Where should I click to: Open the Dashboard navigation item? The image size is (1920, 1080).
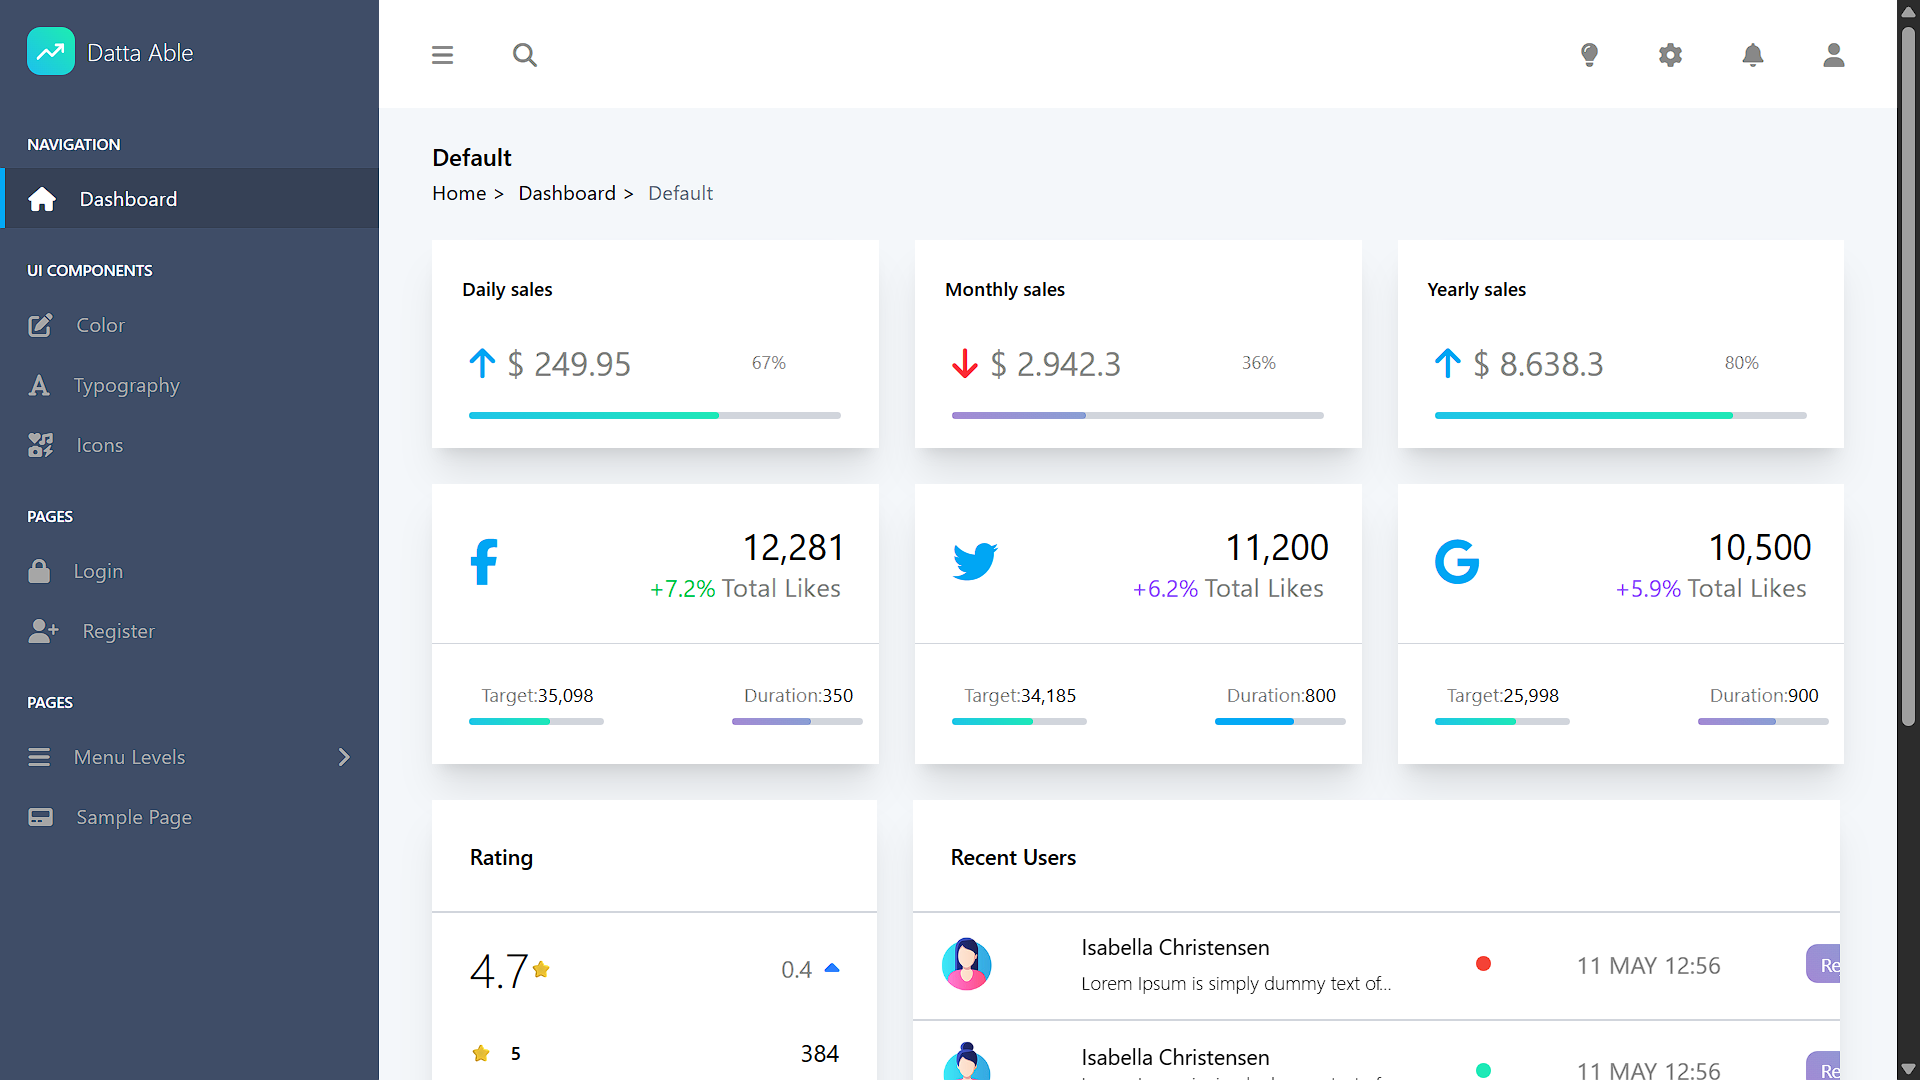point(128,199)
